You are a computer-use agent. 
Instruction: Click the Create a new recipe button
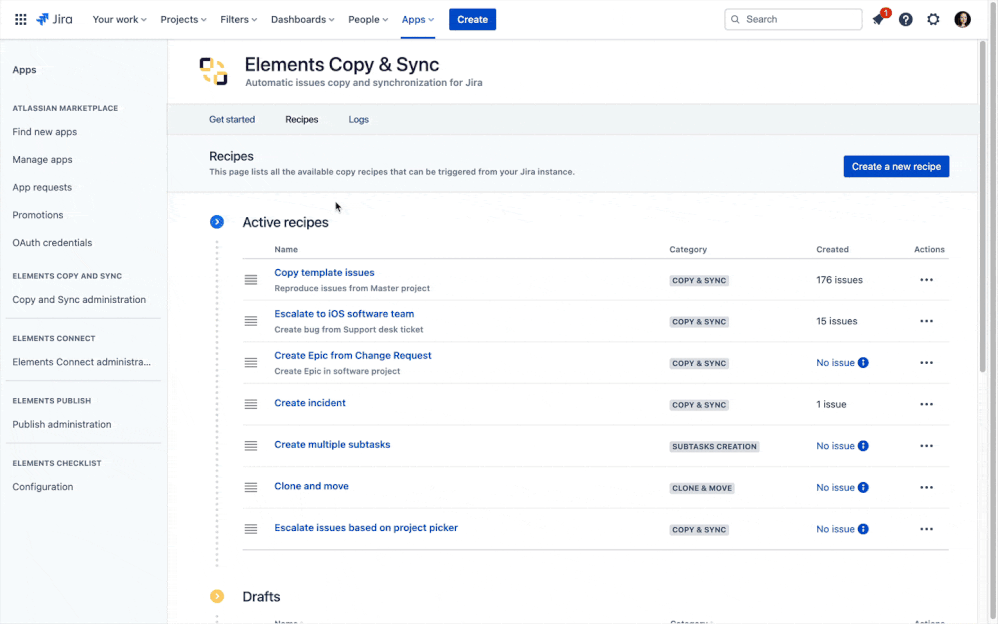pos(896,166)
